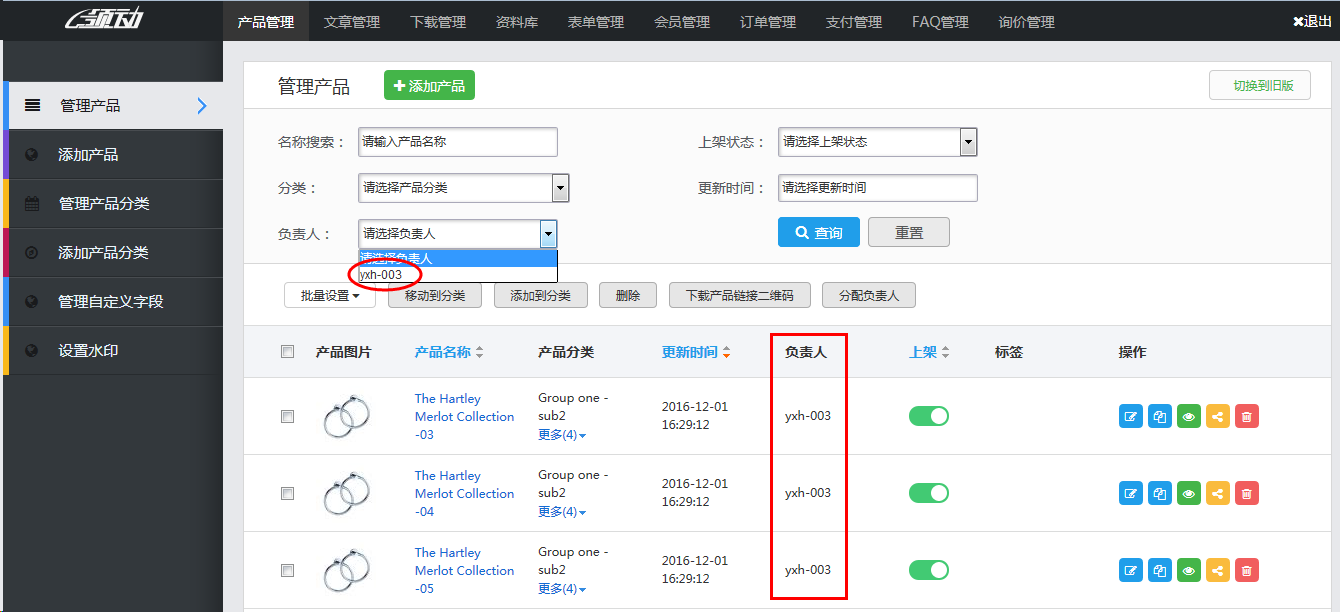
Task: Open edit icon for The Hartley Merlot Collection -05
Action: tap(1130, 570)
